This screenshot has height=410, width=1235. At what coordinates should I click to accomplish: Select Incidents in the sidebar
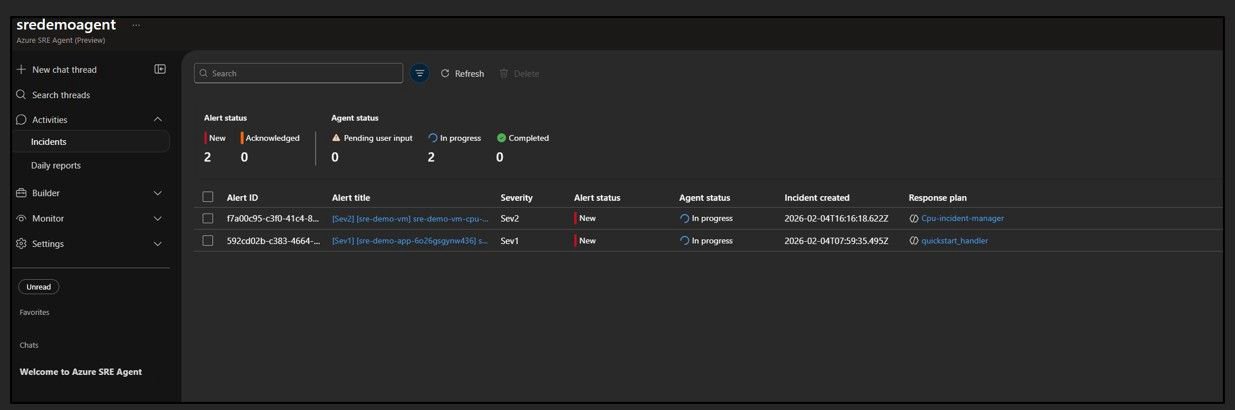[91, 142]
